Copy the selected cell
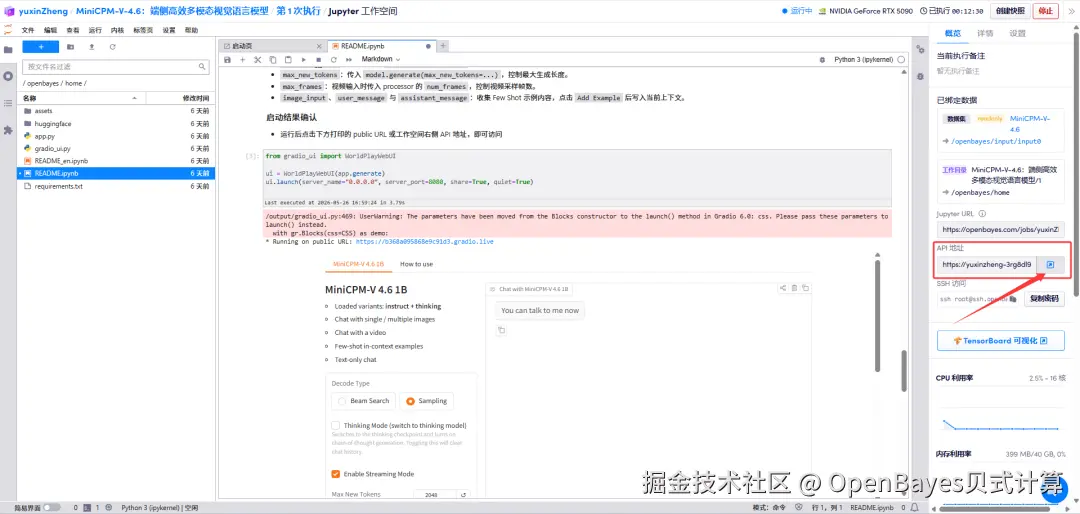Viewport: 1080px width, 514px height. [273, 60]
